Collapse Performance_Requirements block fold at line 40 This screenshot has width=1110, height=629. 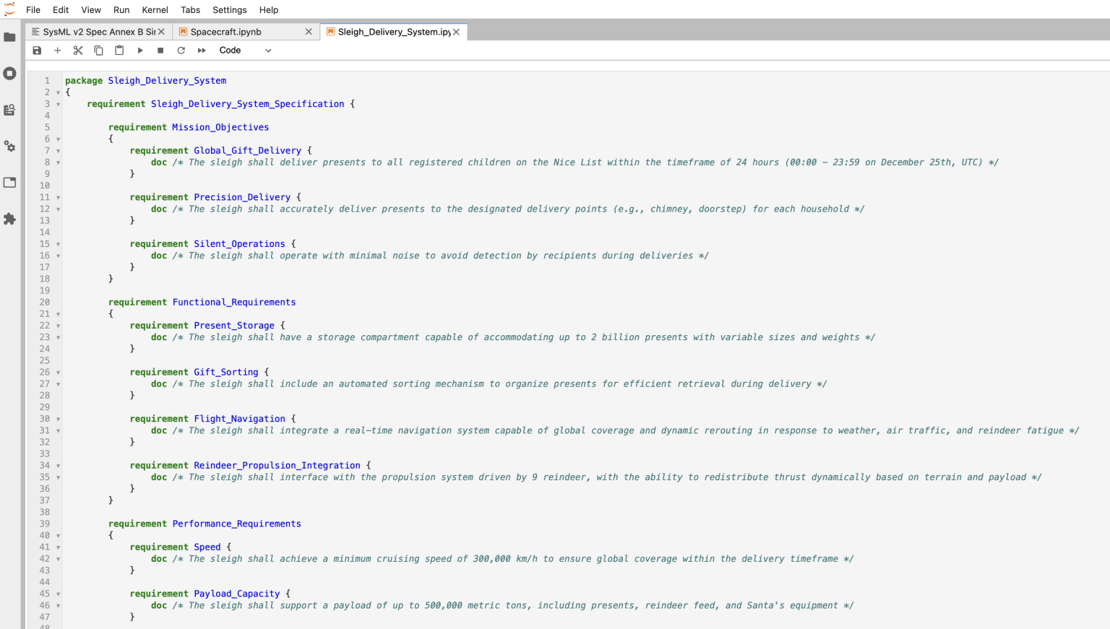coord(58,536)
